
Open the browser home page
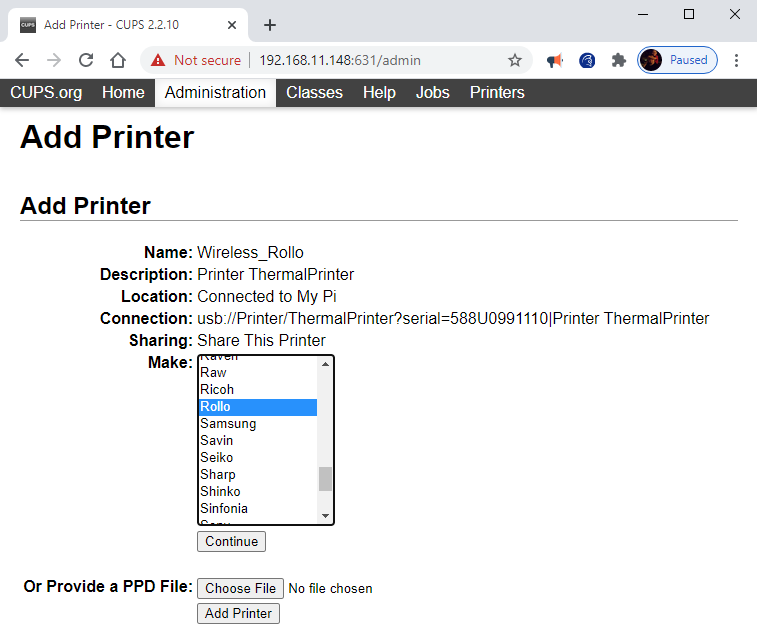(x=118, y=60)
